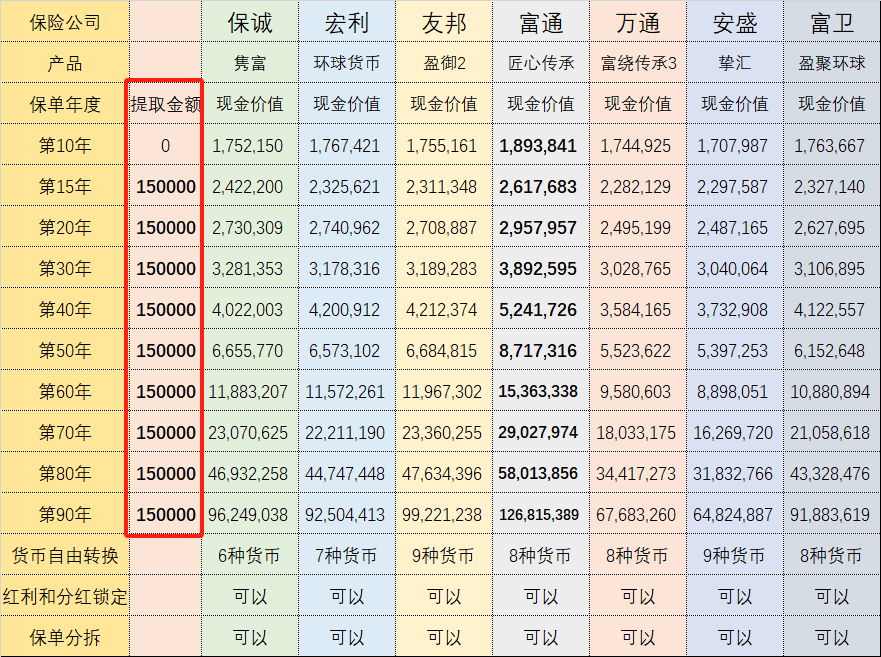
Task: Click 现金价值 header in the 富通 column
Action: [541, 104]
